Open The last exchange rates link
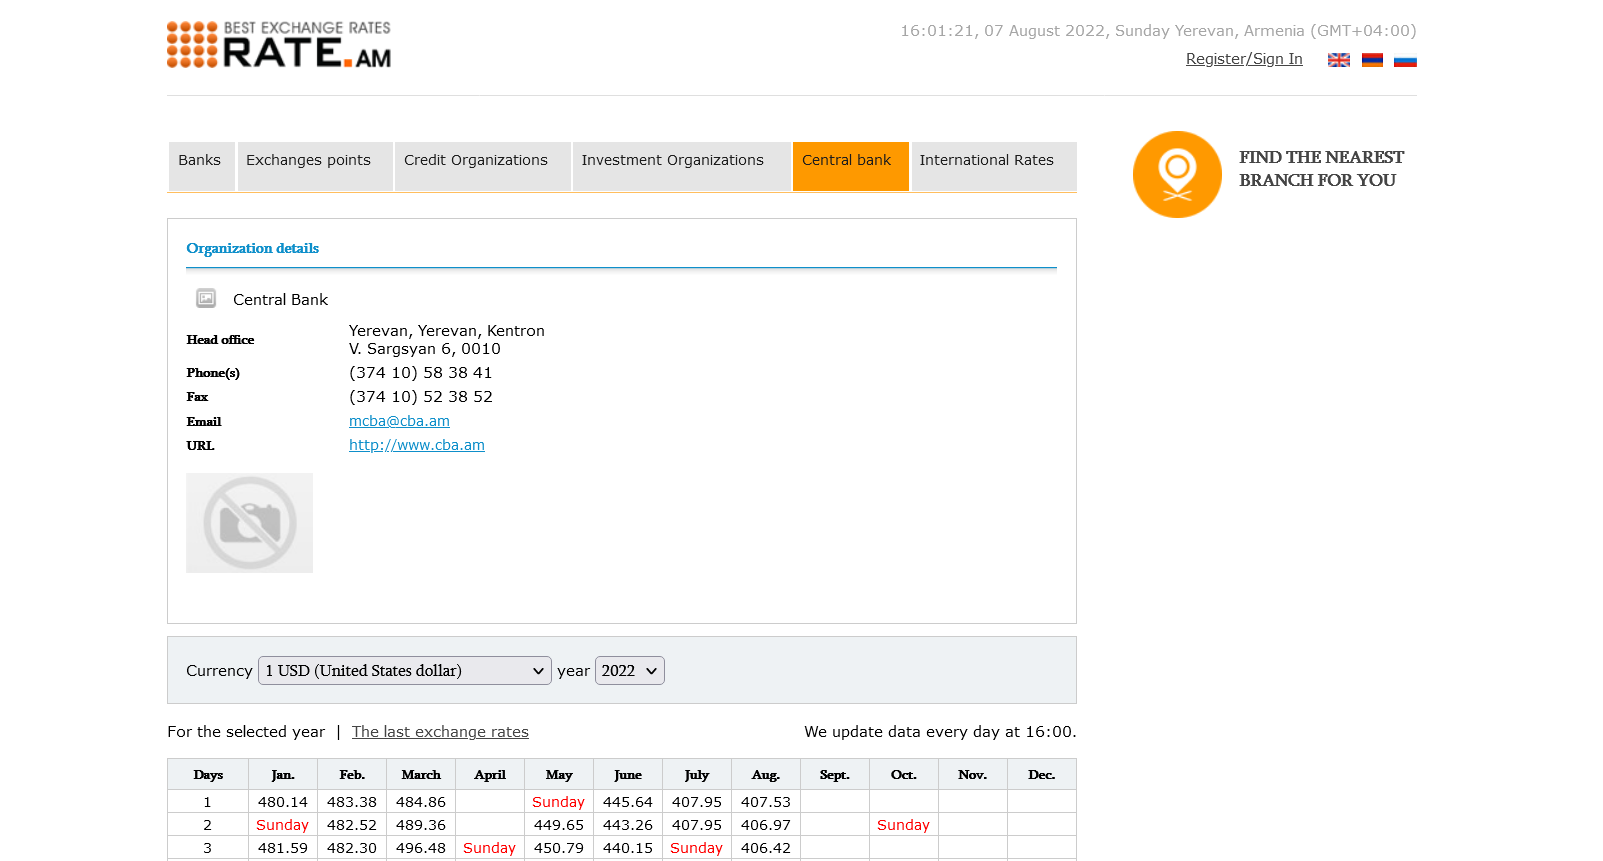 (x=440, y=732)
